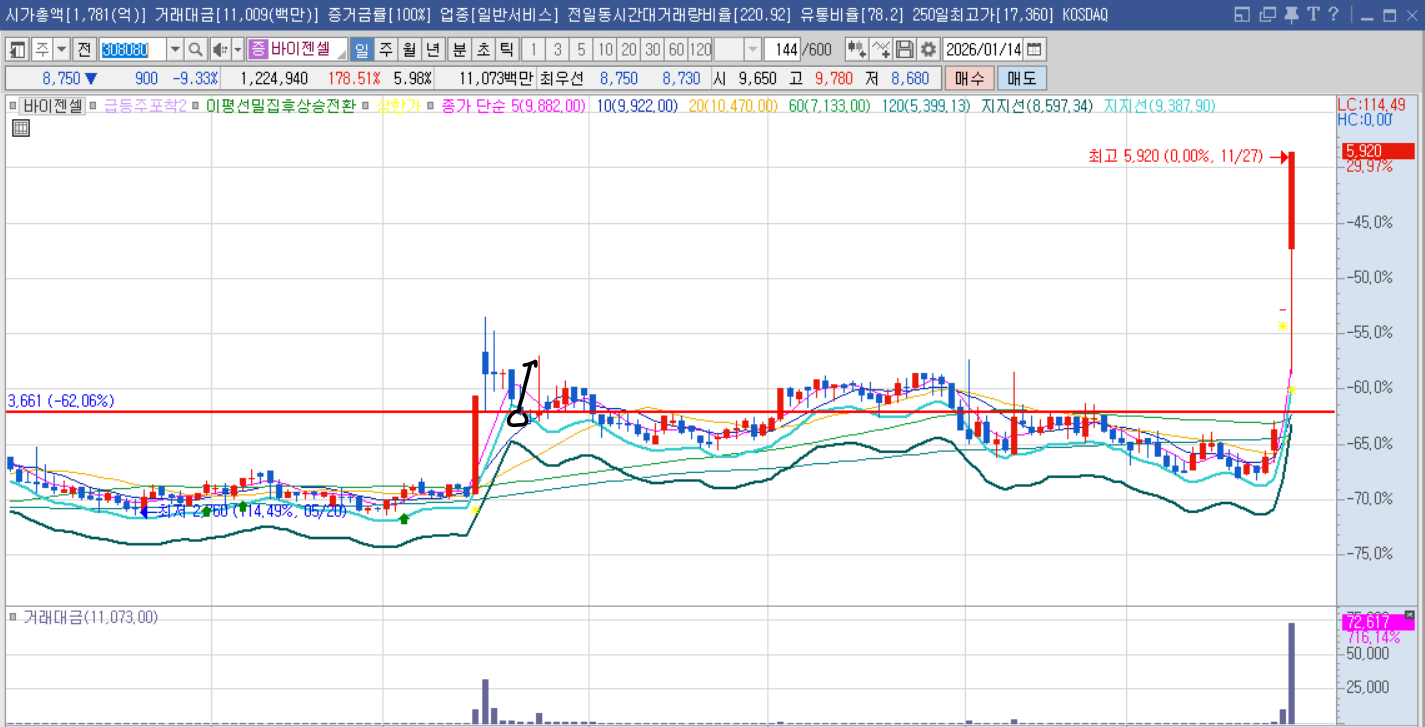1425x727 pixels.
Task: Click the blue 매도 sell button
Action: (1022, 78)
